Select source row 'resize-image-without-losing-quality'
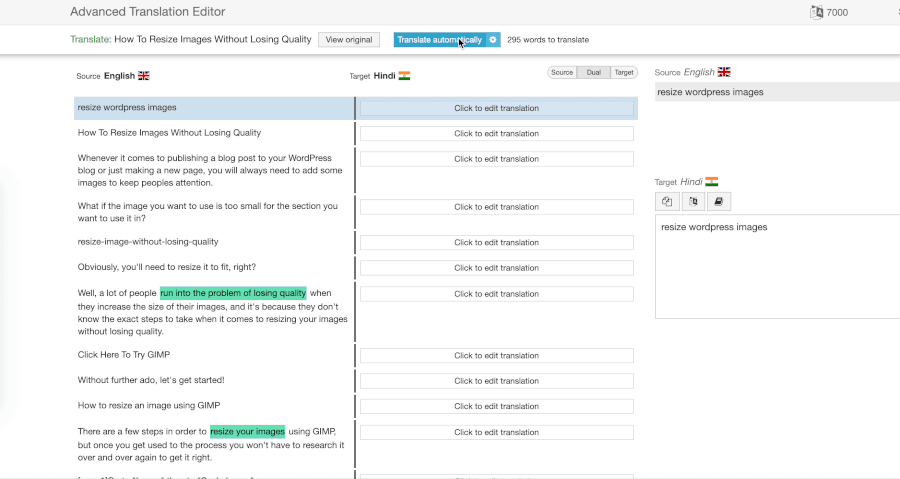This screenshot has height=479, width=900. coord(148,242)
